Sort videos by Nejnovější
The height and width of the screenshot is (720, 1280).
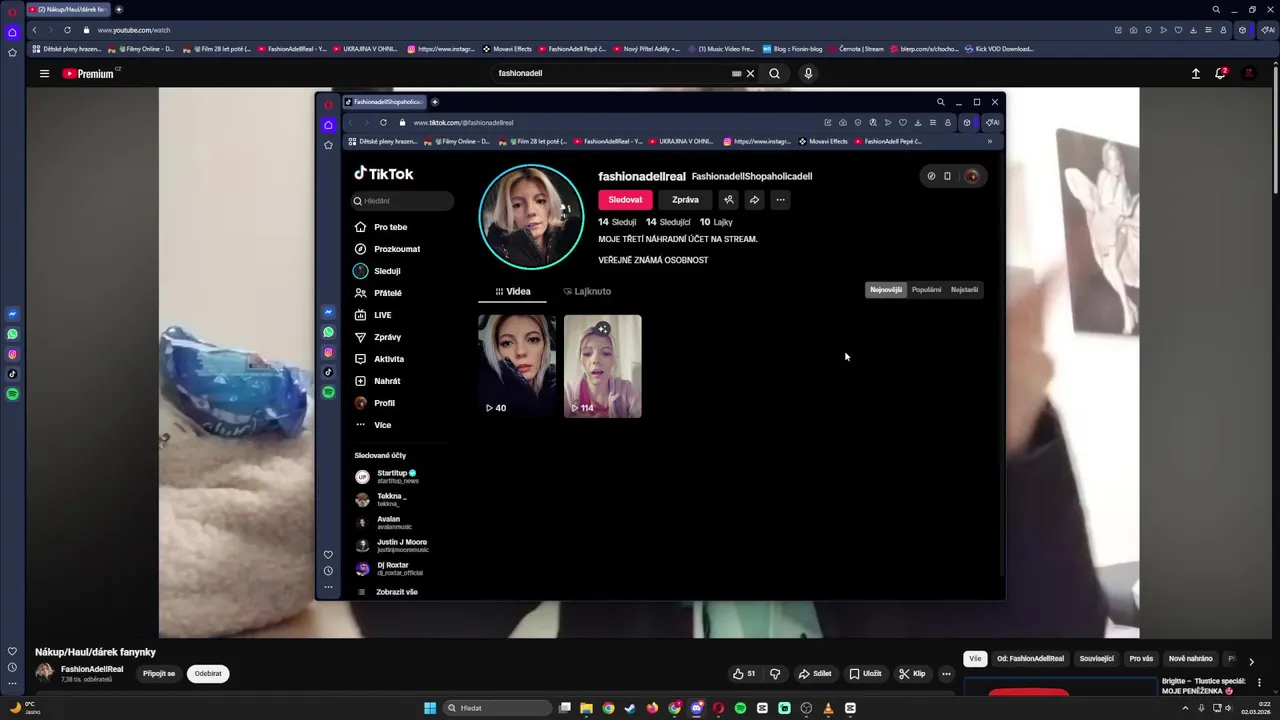(x=886, y=290)
